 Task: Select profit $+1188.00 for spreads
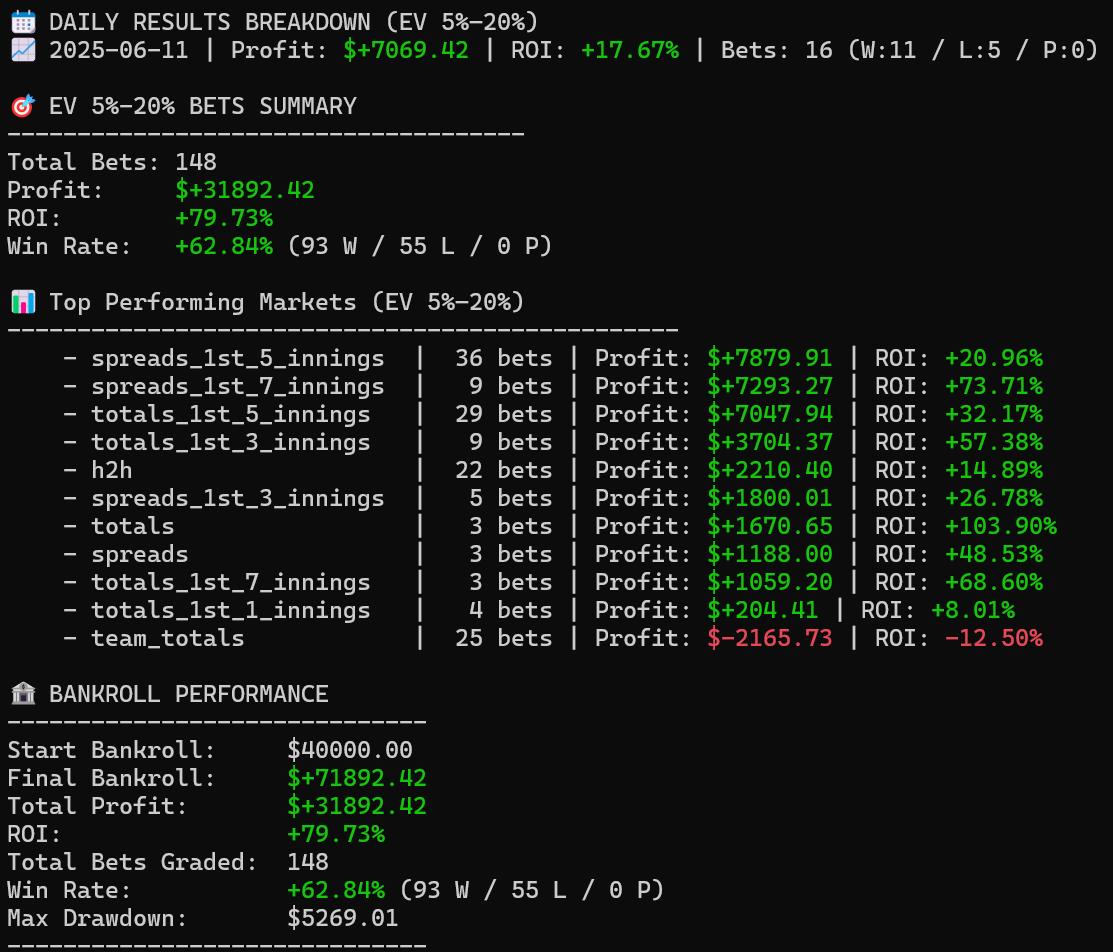(x=770, y=554)
